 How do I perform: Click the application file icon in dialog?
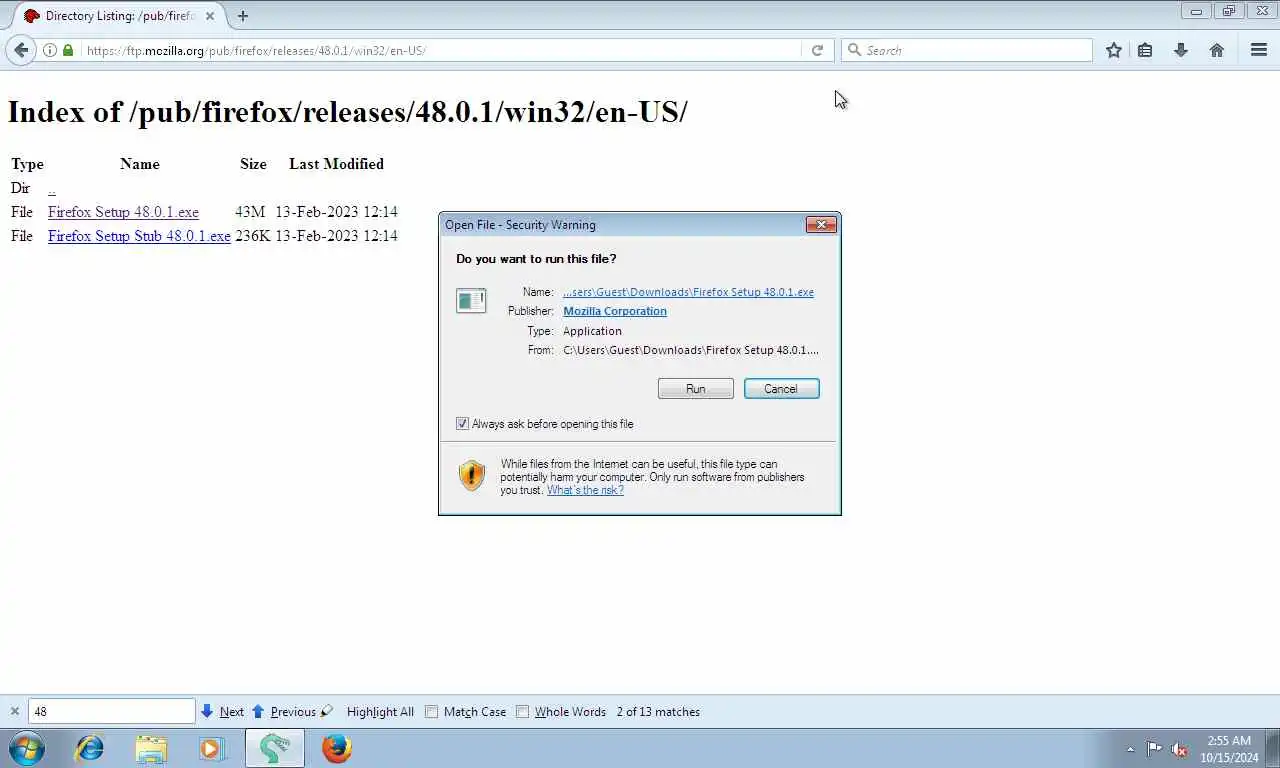[471, 300]
